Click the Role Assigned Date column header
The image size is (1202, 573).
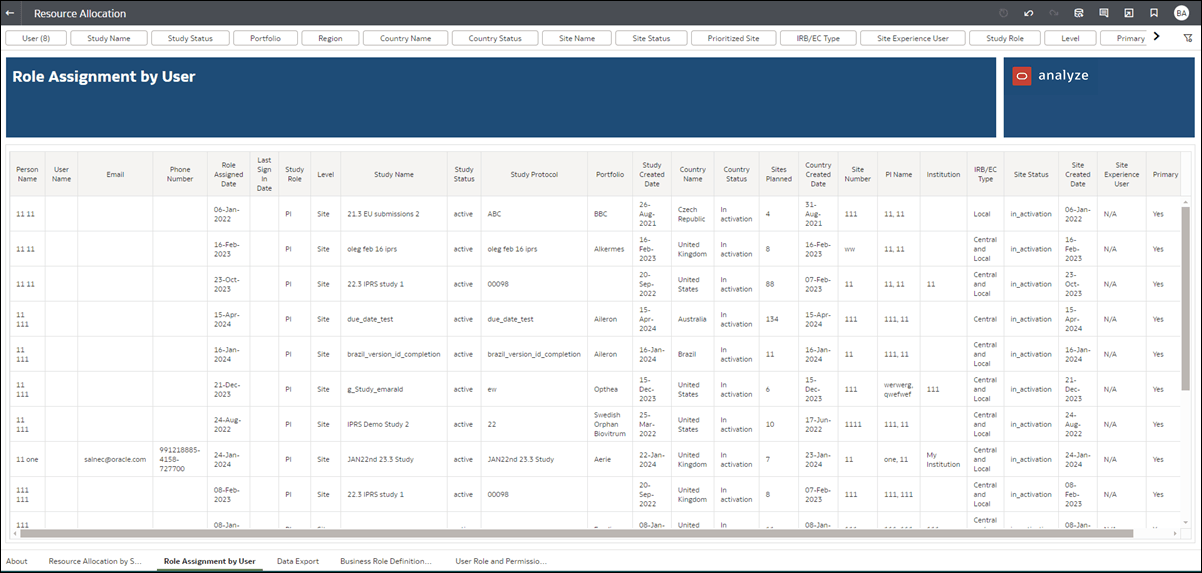pyautogui.click(x=229, y=174)
